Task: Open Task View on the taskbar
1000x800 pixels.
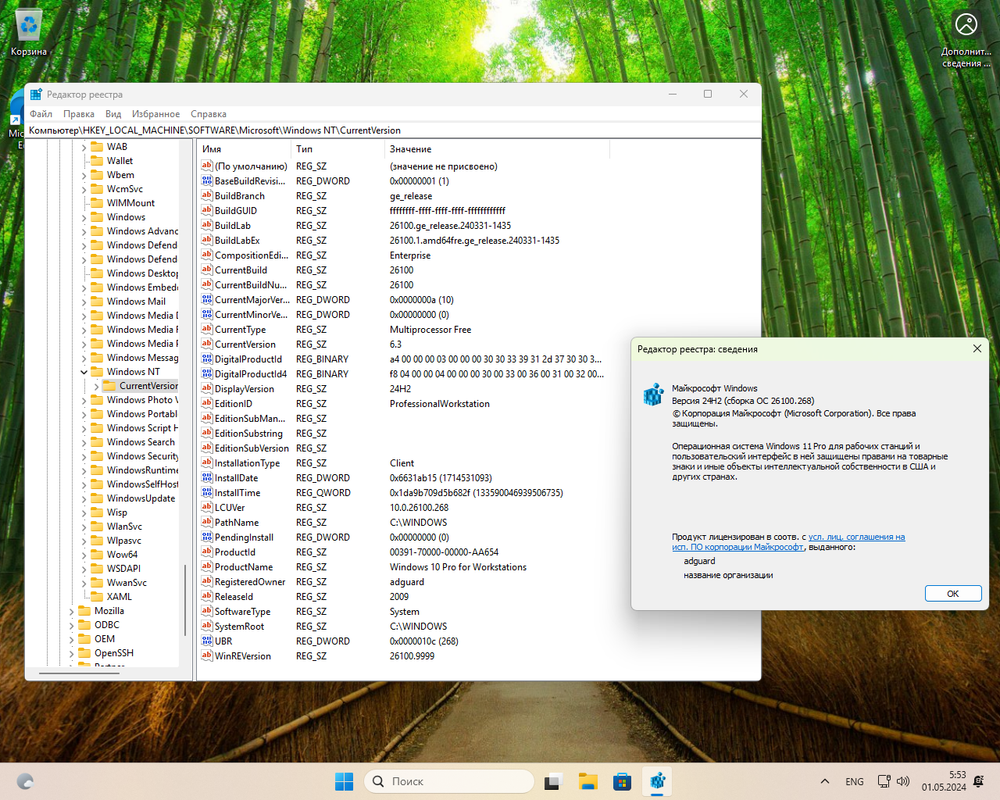Action: [553, 781]
